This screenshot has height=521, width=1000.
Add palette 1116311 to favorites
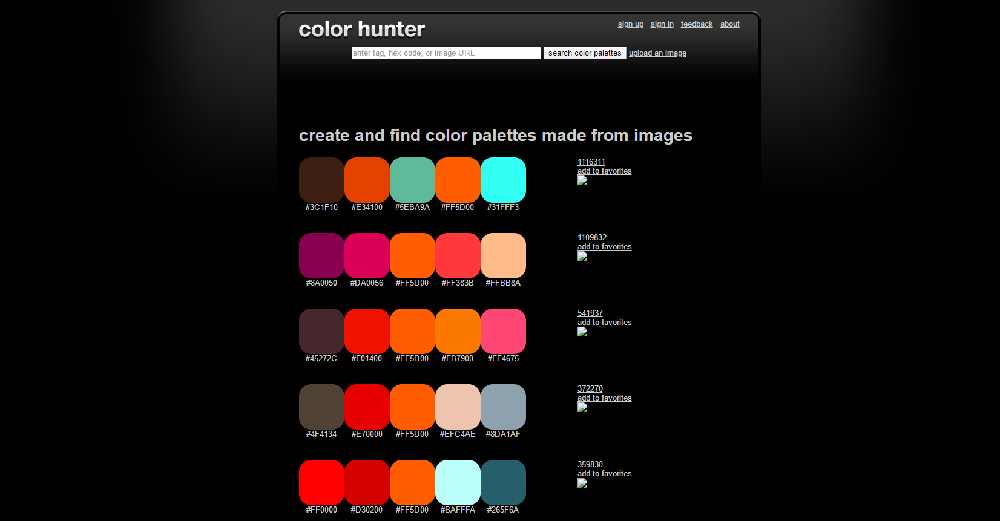(x=604, y=171)
